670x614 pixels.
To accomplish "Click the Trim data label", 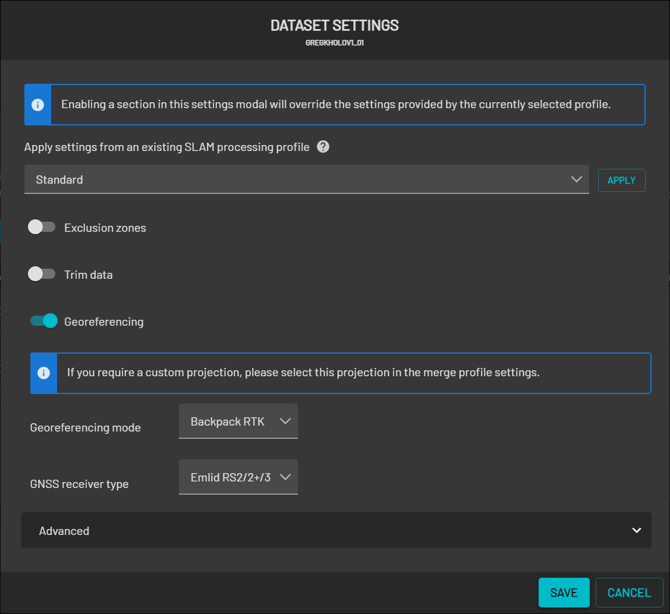I will pos(88,275).
